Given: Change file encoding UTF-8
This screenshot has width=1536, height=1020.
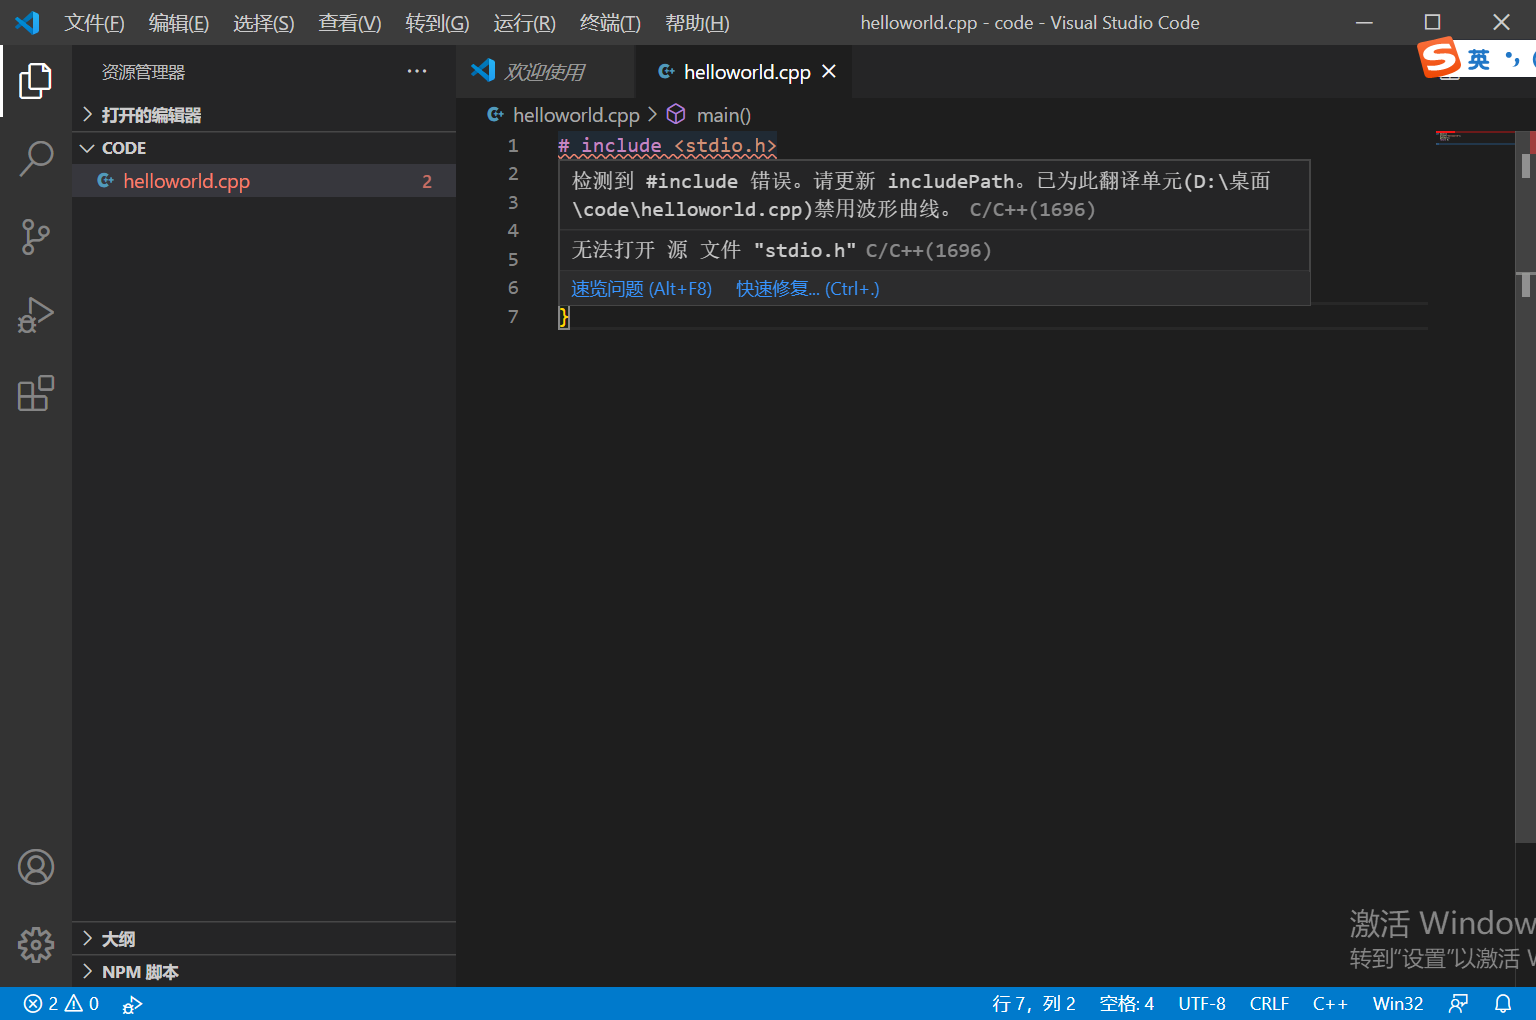Looking at the screenshot, I should 1201,1003.
